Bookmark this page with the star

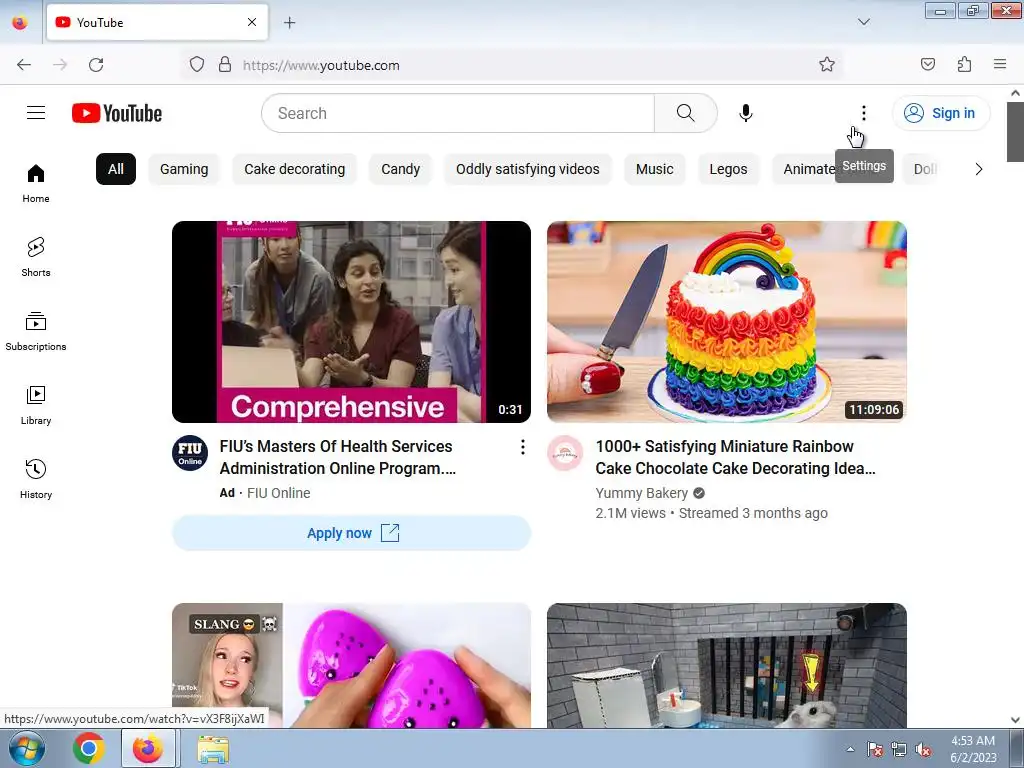(x=827, y=65)
